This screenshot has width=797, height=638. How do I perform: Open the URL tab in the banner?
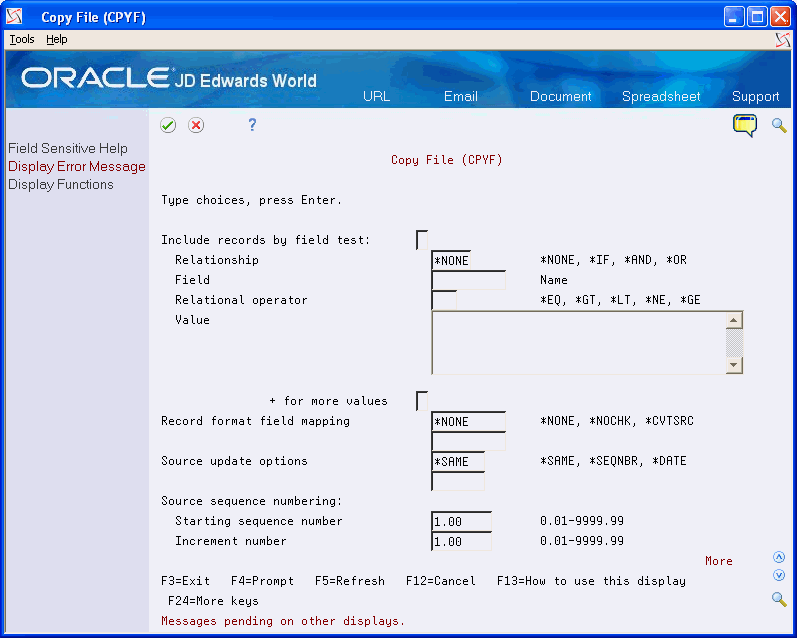[377, 96]
